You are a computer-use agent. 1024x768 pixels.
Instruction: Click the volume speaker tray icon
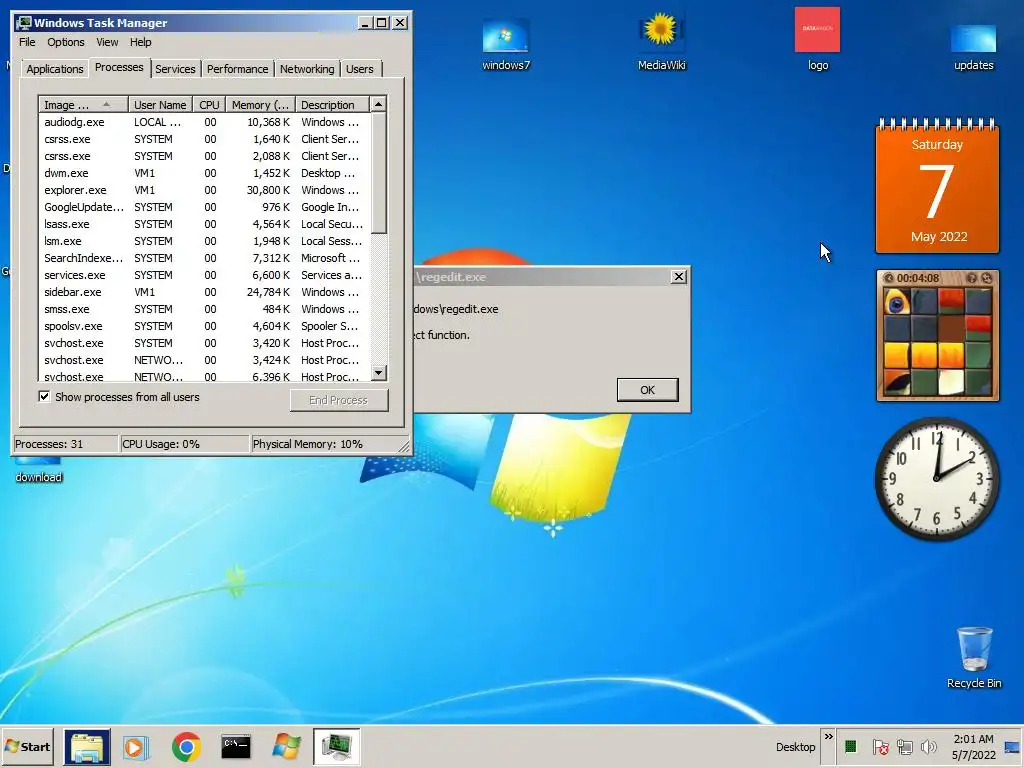click(x=928, y=746)
